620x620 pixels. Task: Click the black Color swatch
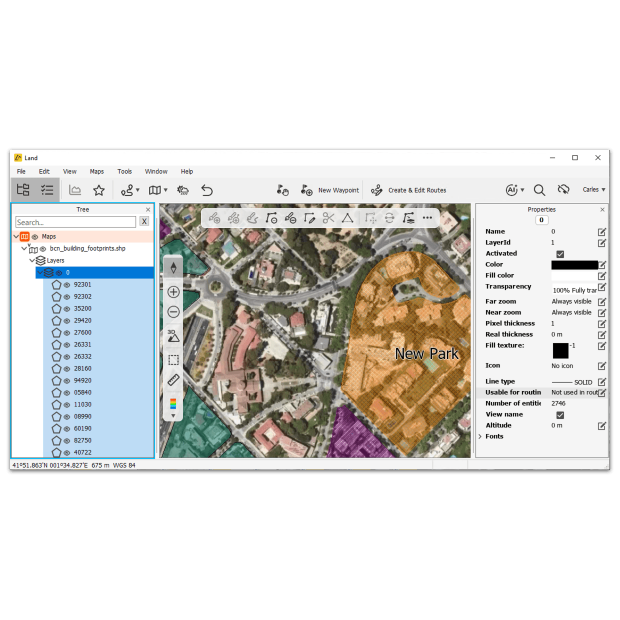click(x=574, y=265)
